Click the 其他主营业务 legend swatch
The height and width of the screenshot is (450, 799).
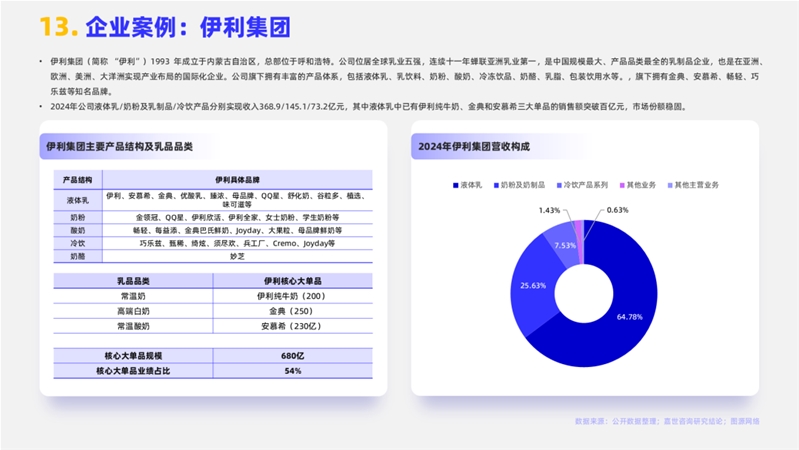click(670, 186)
